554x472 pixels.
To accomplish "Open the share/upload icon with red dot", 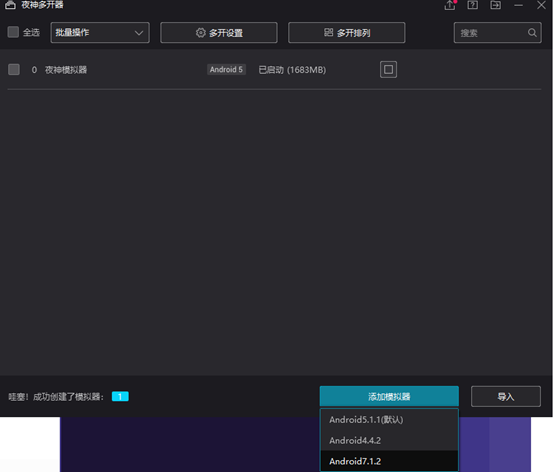I will point(450,5).
